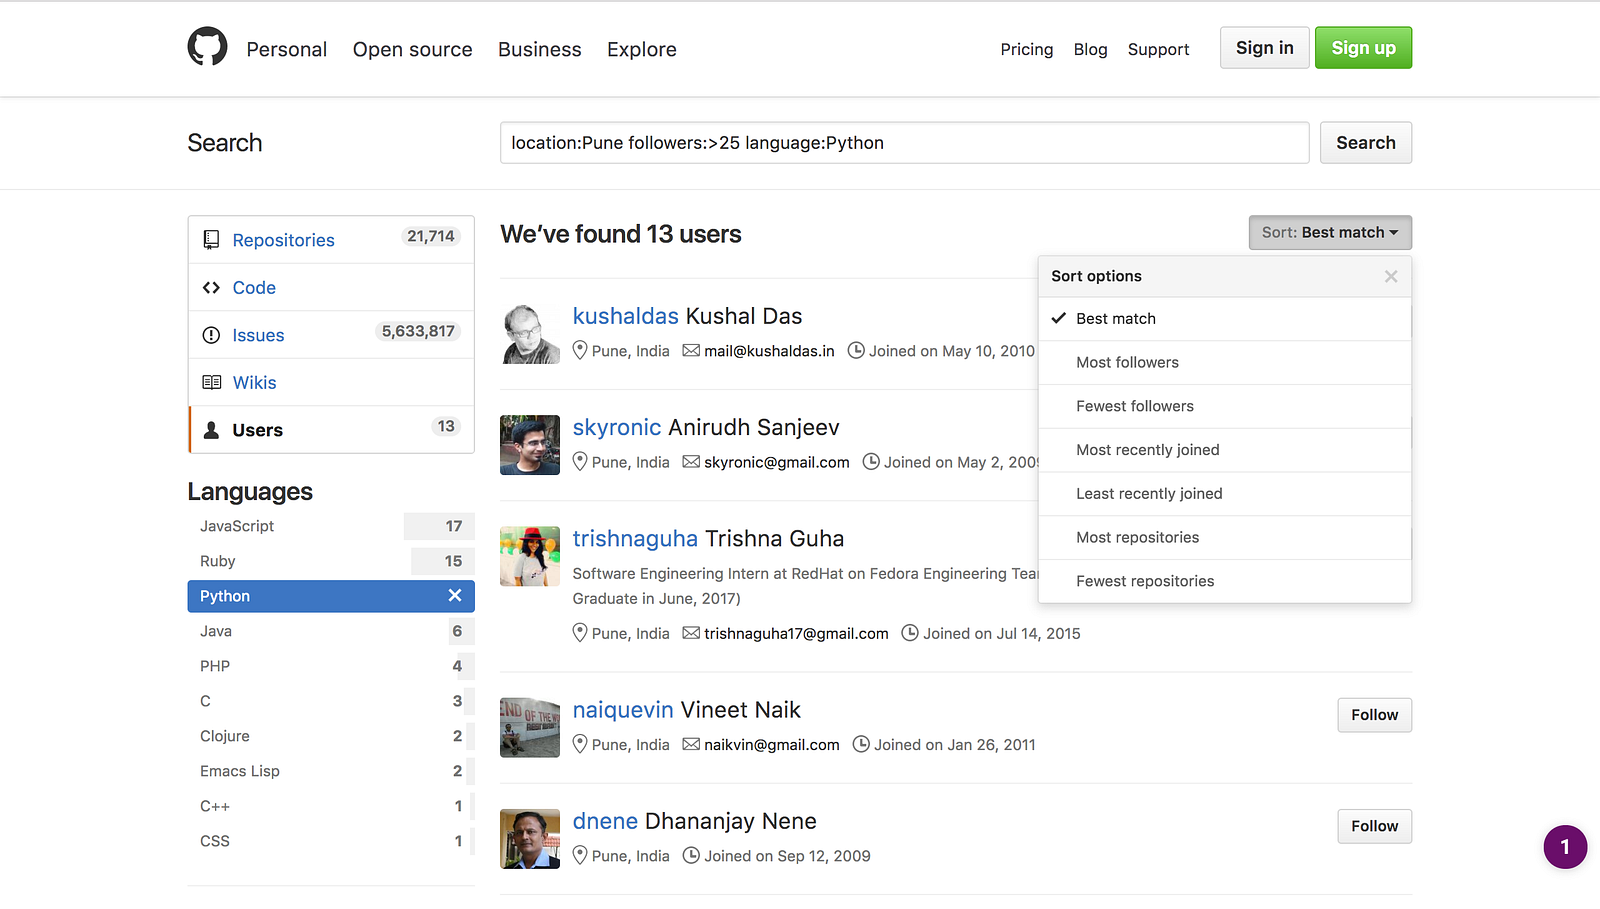The height and width of the screenshot is (909, 1600).
Task: Toggle the Sort: Best match dropdown
Action: [x=1329, y=233]
